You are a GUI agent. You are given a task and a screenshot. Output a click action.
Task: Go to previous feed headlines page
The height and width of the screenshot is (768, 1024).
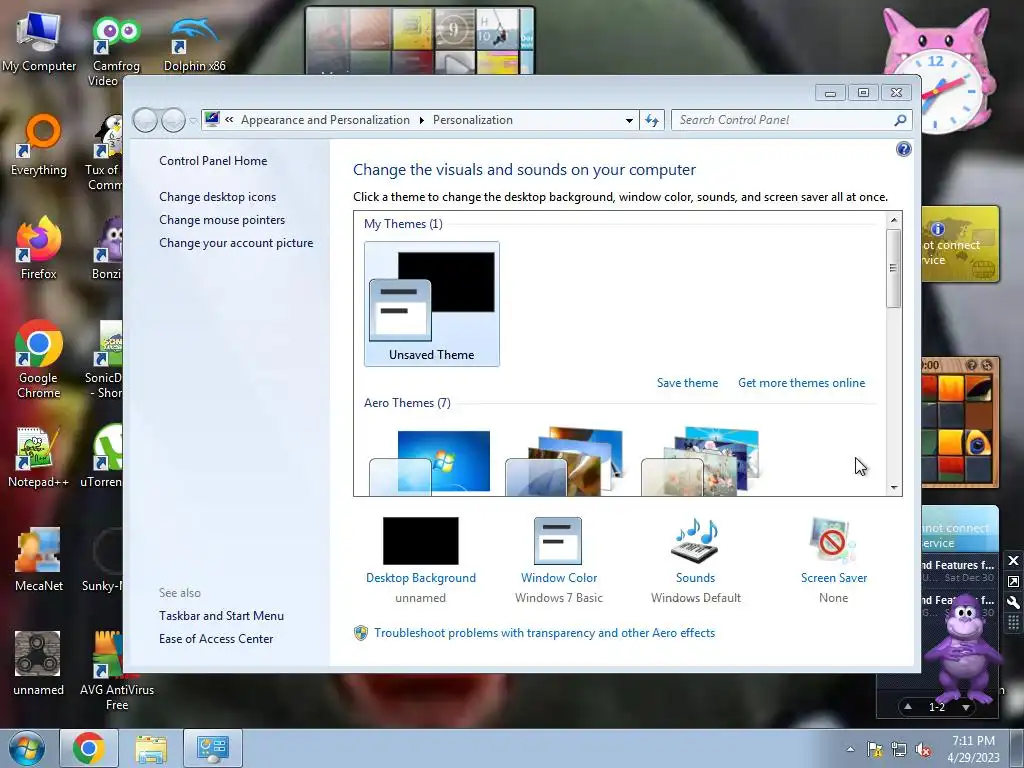[x=908, y=707]
